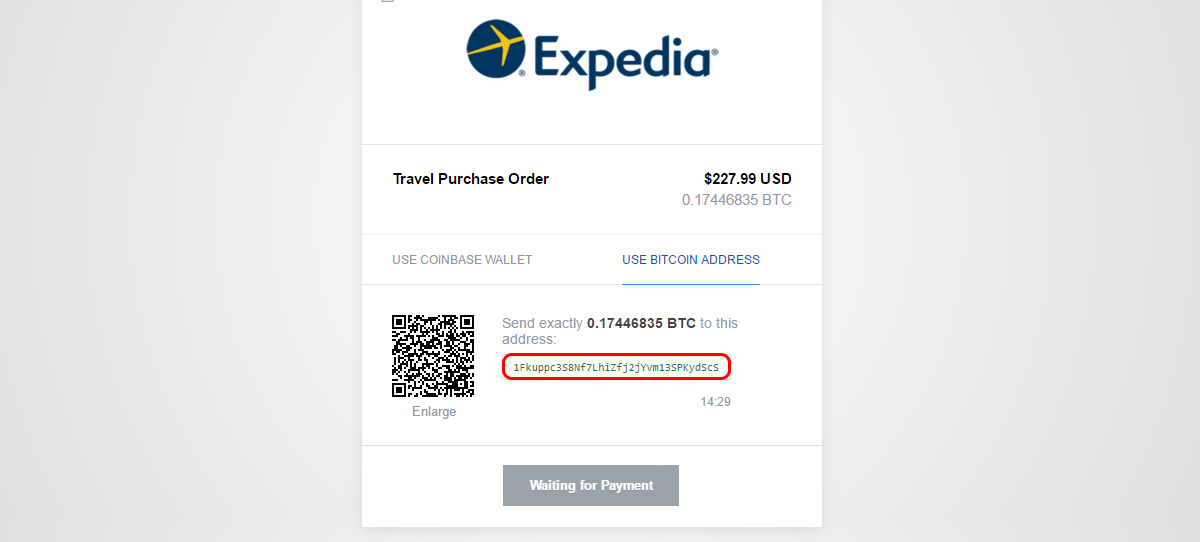Click the Expedia airplane globe icon
Viewport: 1200px width, 542px height.
[498, 48]
